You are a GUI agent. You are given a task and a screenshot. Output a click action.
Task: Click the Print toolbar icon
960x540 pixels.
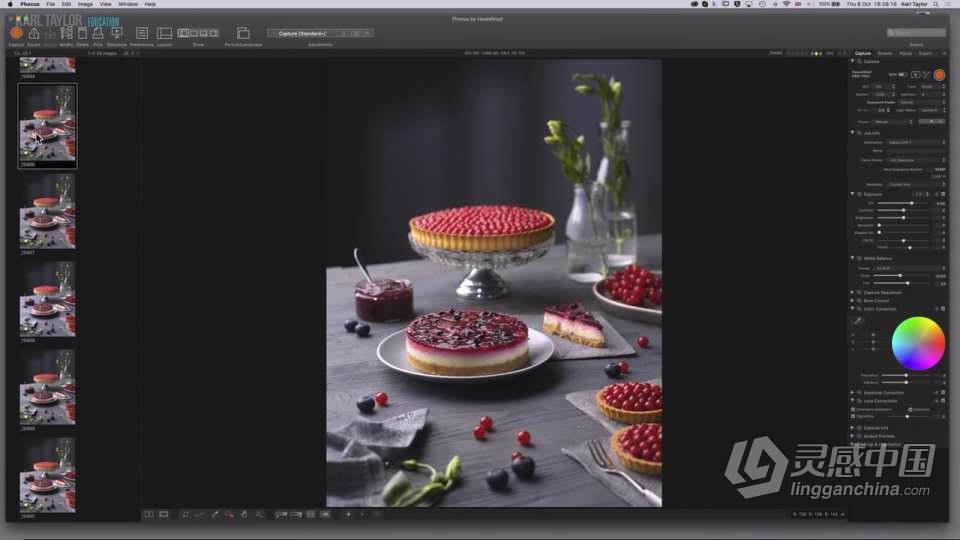98,33
